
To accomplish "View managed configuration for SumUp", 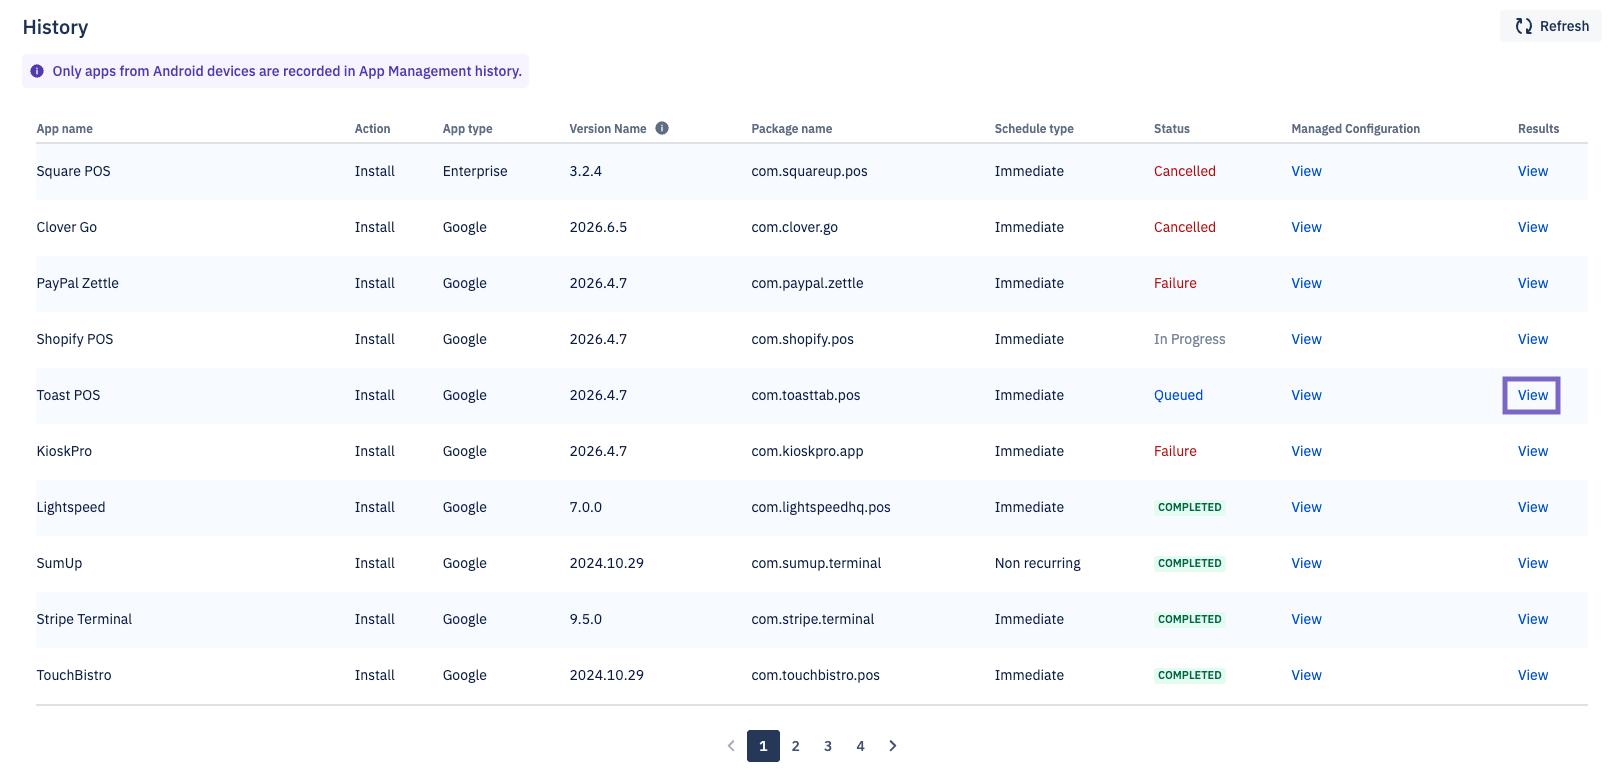I will (x=1306, y=563).
